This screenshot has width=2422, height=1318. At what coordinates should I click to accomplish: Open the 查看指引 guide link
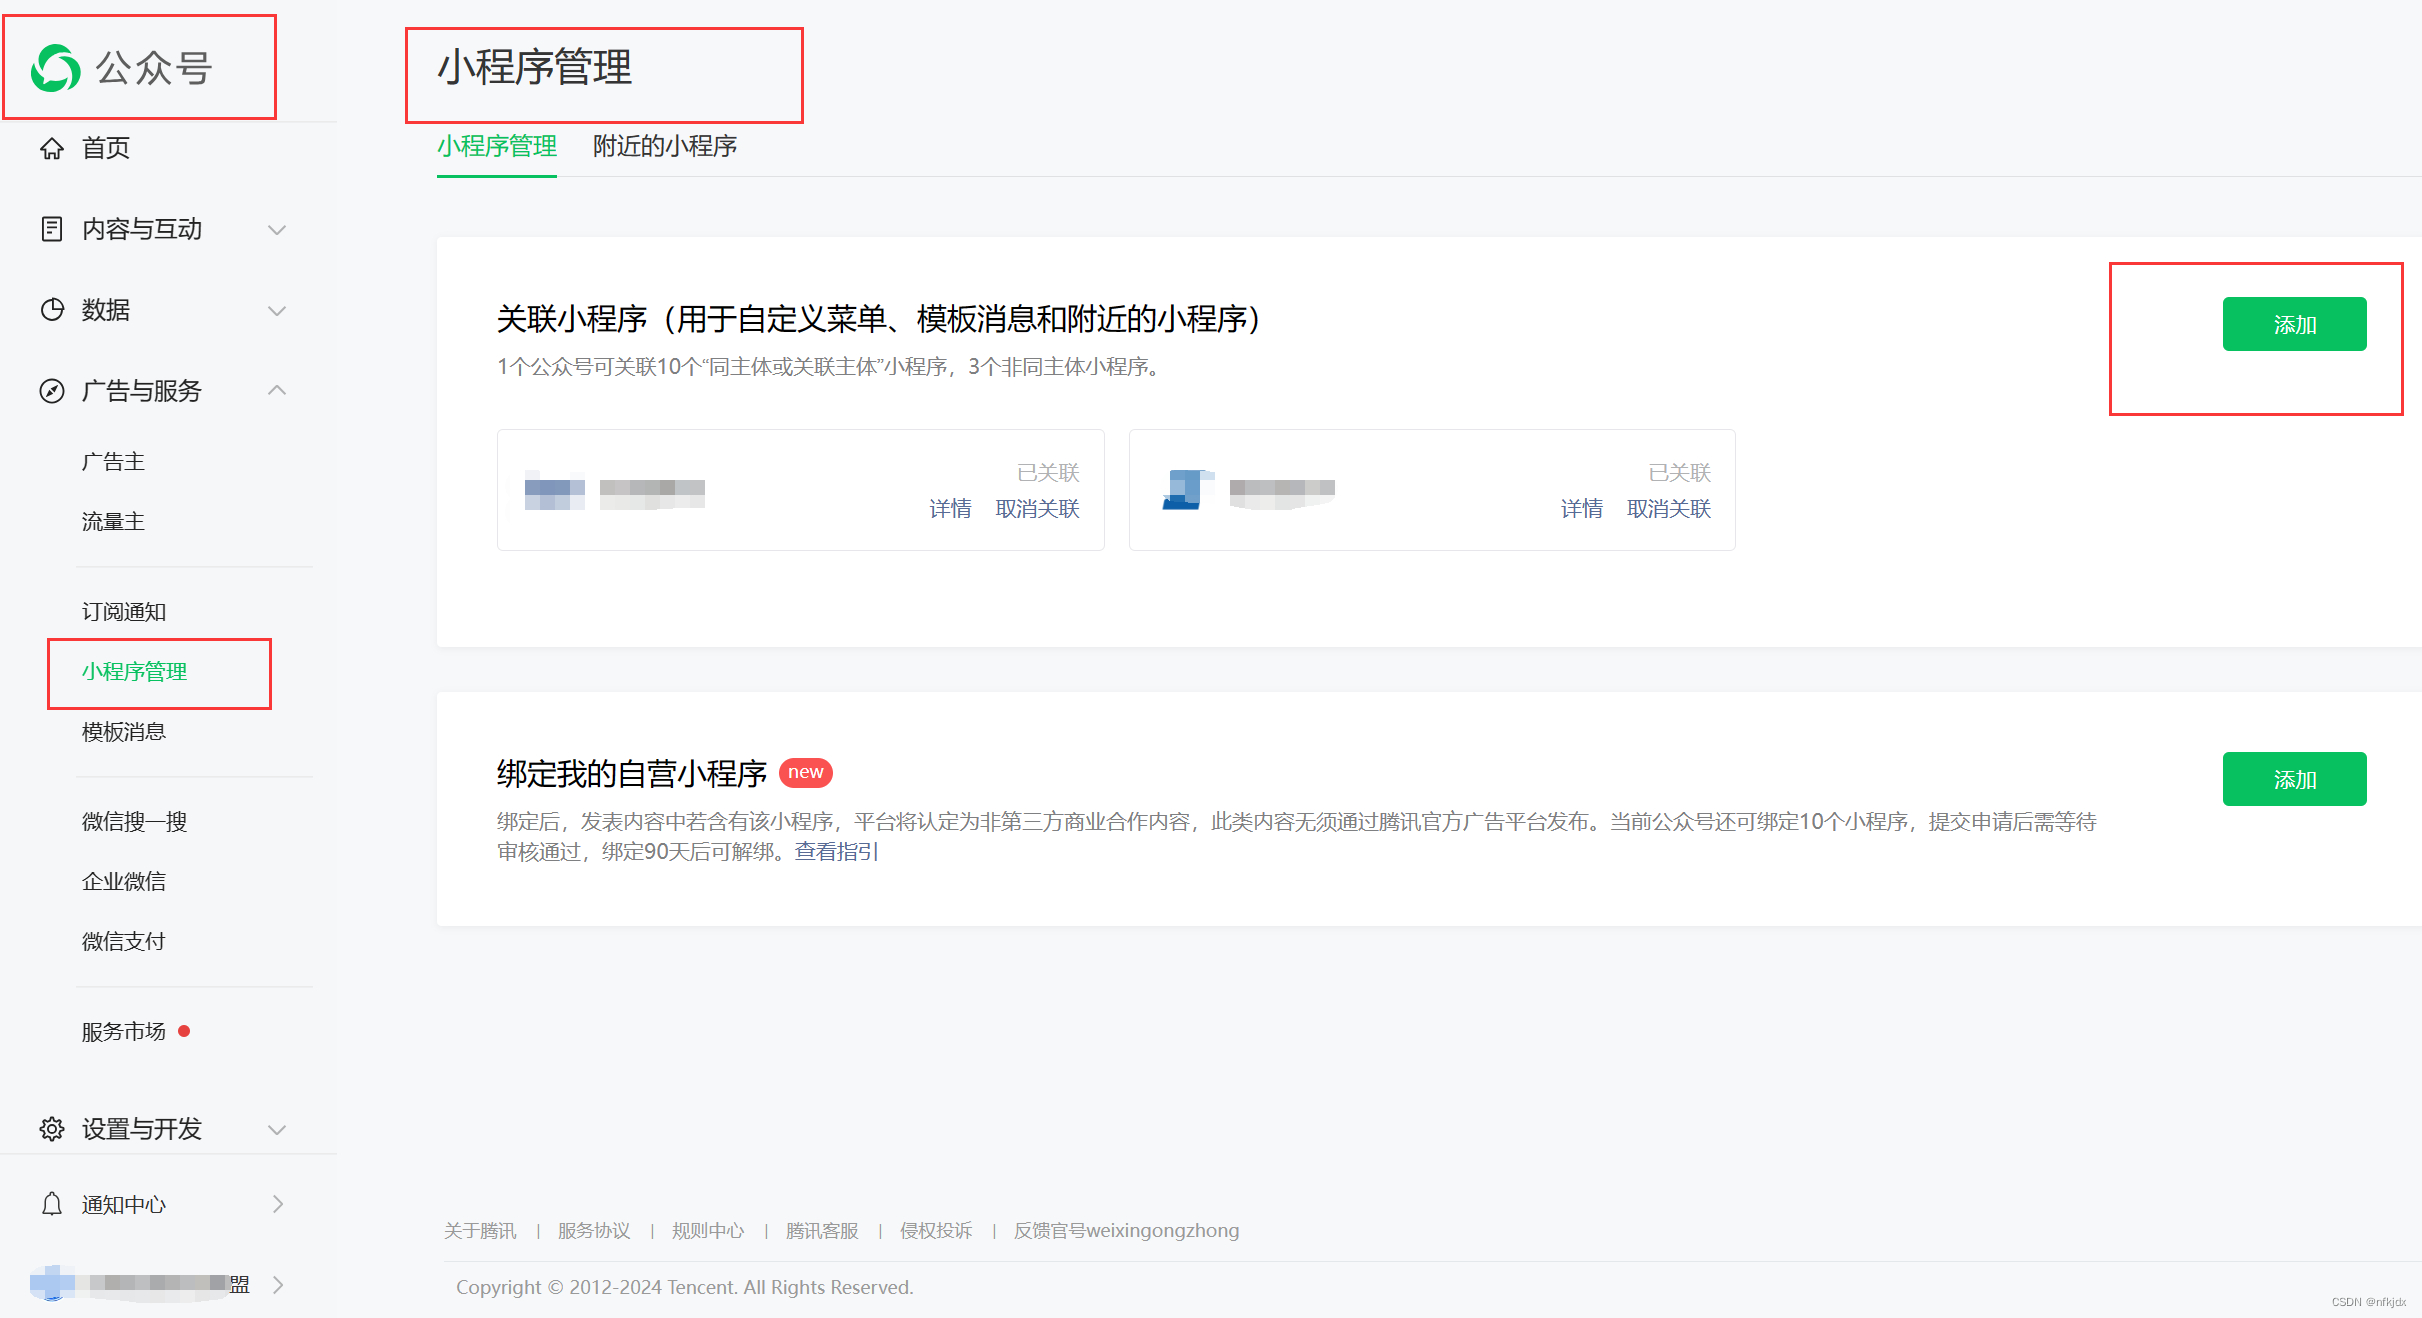click(x=835, y=851)
